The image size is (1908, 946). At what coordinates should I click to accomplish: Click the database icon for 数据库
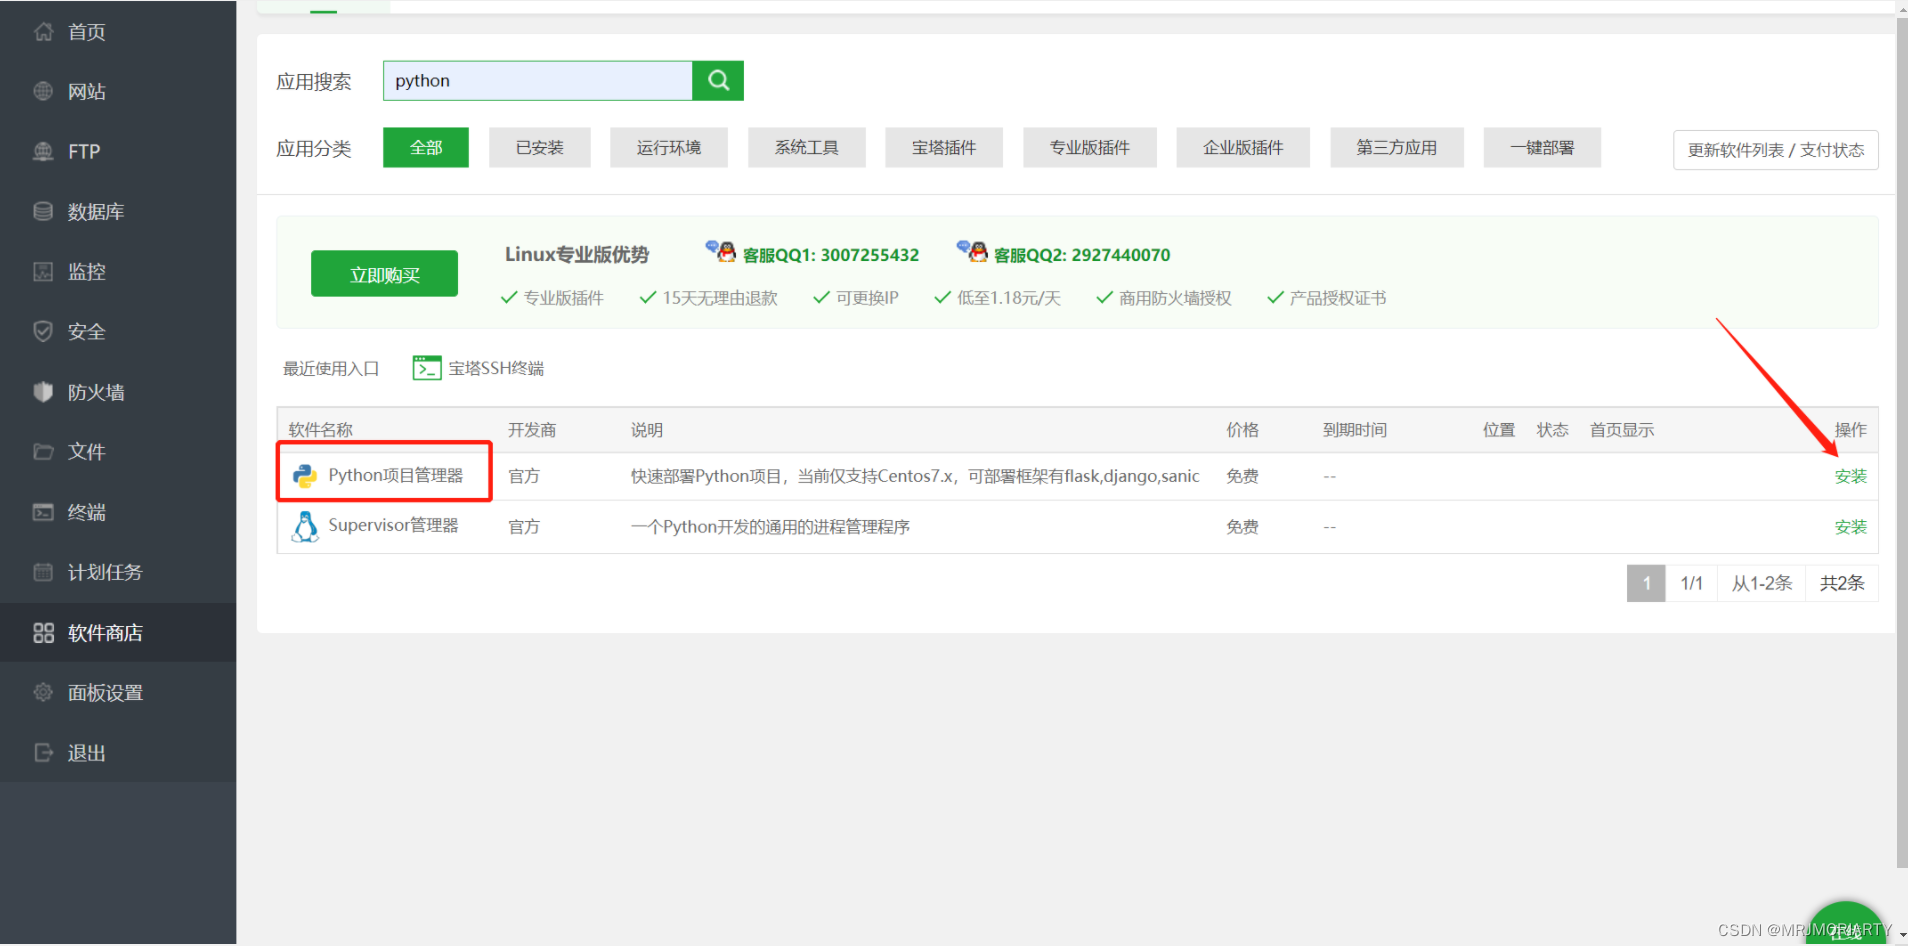[43, 211]
